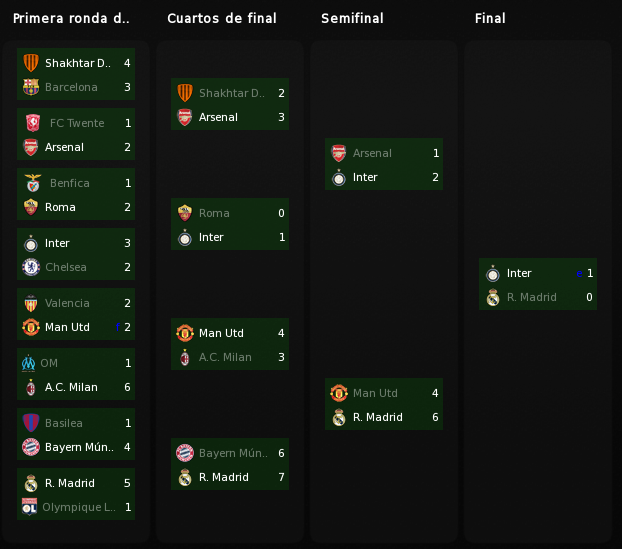Screen dimensions: 622x549
Task: Select the Basilea shield badge
Action: click(31, 423)
